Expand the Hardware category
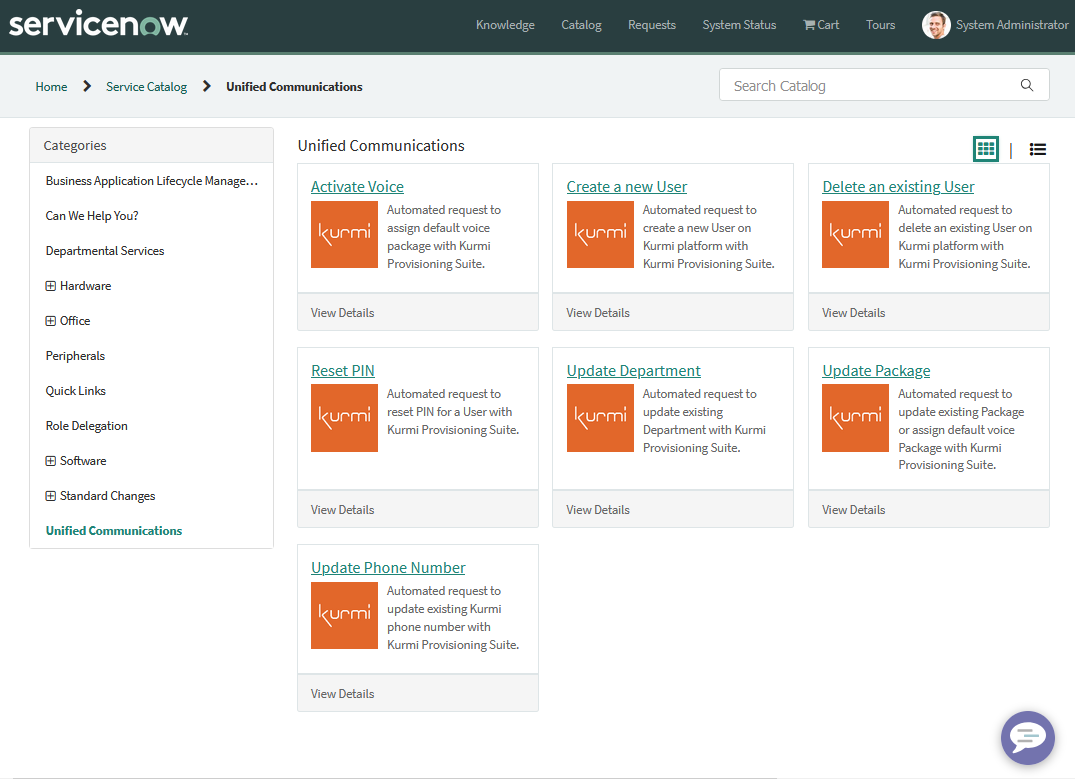The image size is (1075, 779). (x=50, y=286)
